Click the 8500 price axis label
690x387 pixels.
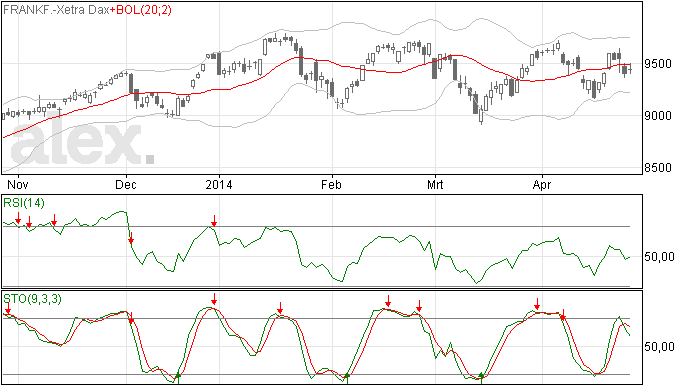(x=658, y=168)
